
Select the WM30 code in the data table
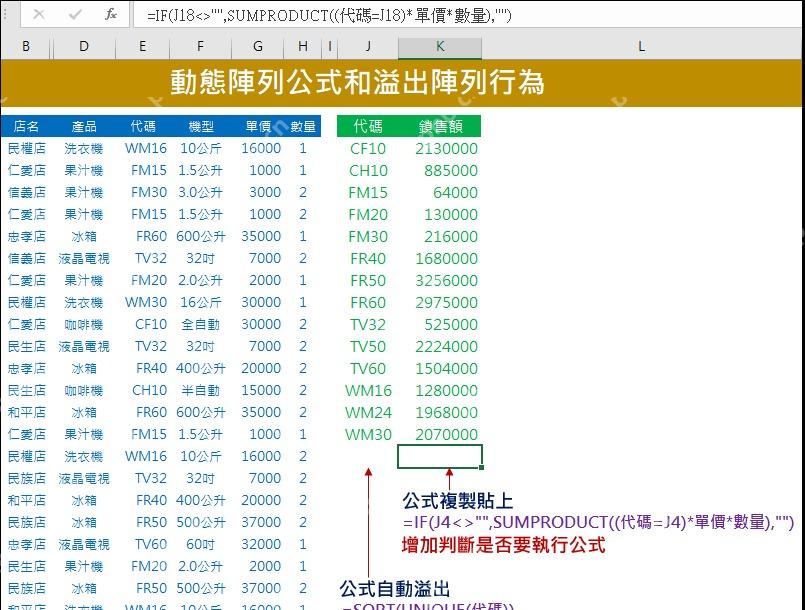point(146,303)
